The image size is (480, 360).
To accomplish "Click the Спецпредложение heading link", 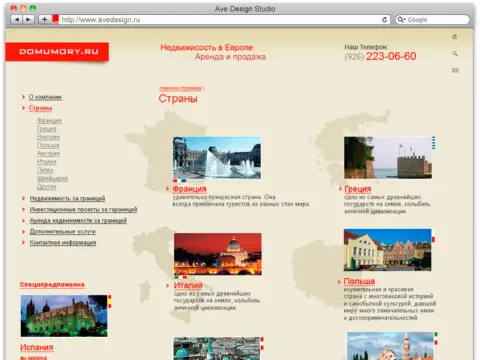I will click(52, 285).
